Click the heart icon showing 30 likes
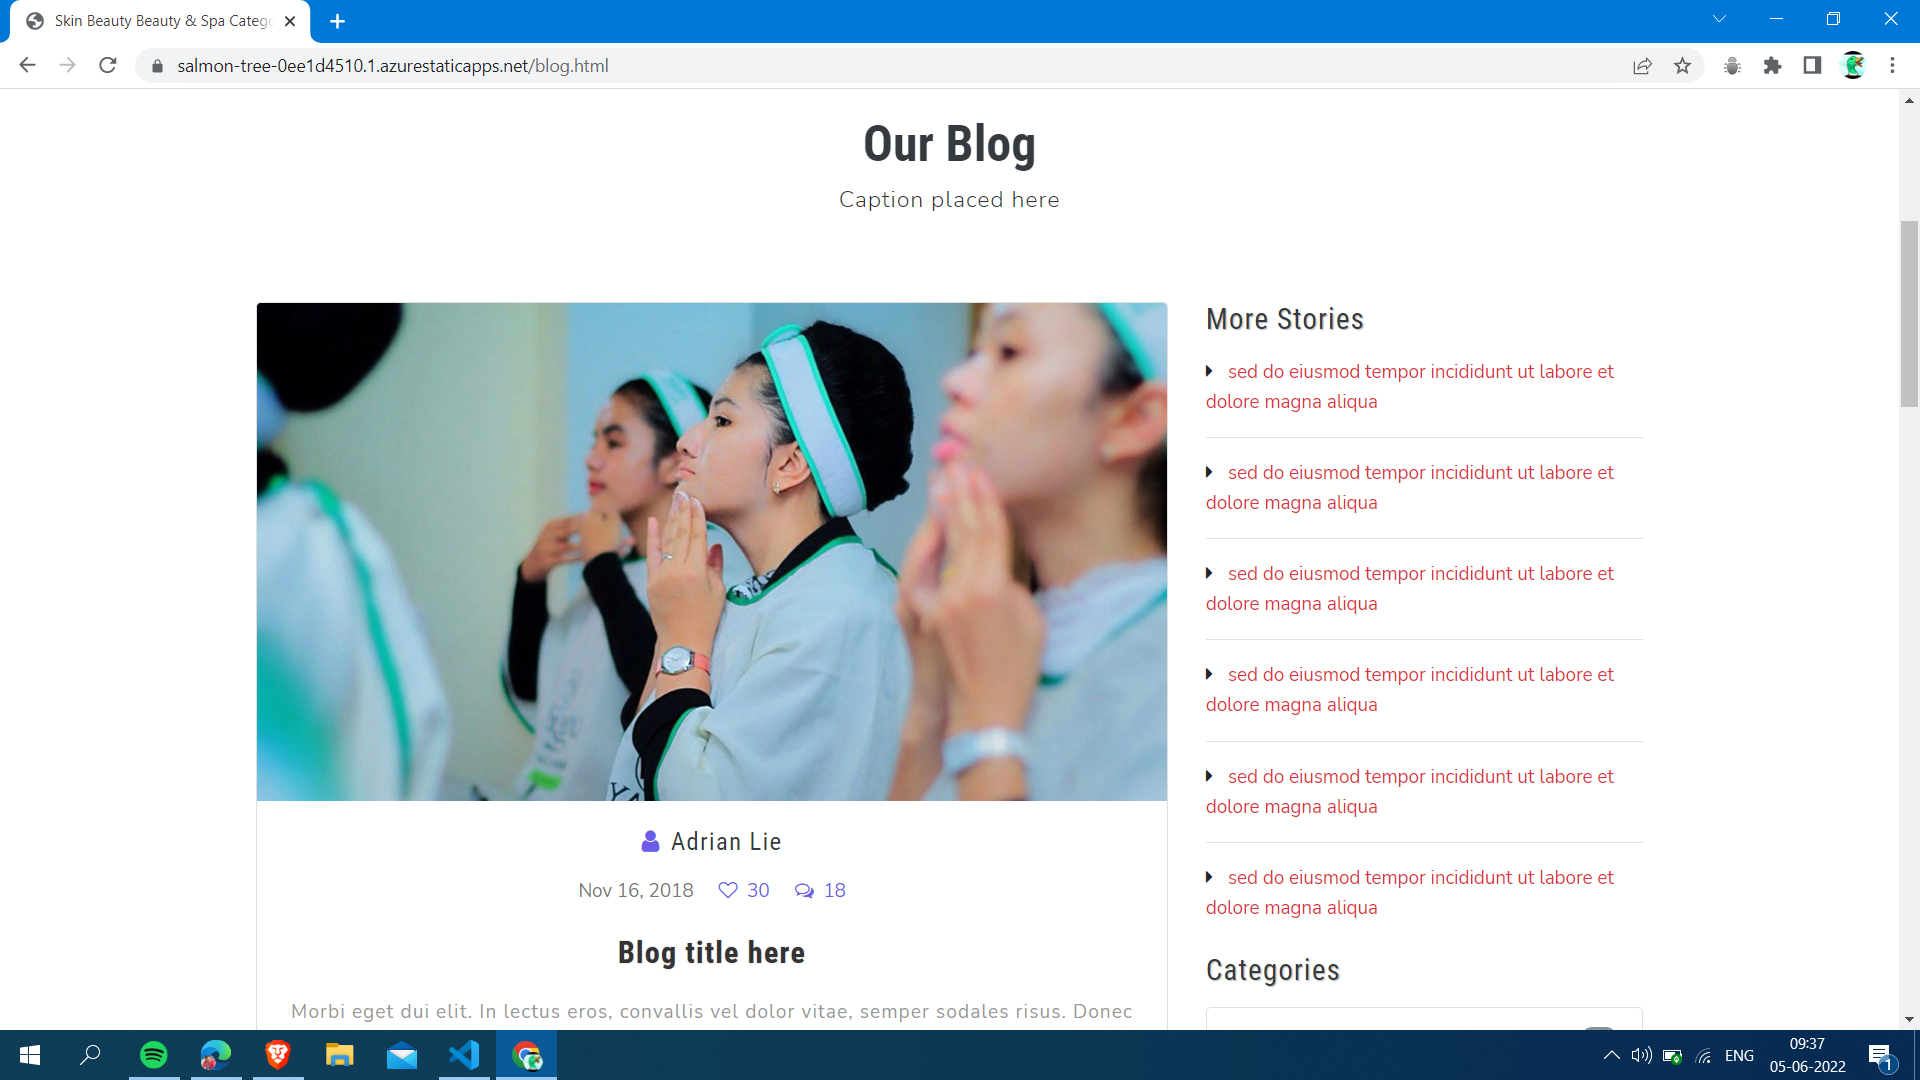1920x1080 pixels. click(728, 890)
